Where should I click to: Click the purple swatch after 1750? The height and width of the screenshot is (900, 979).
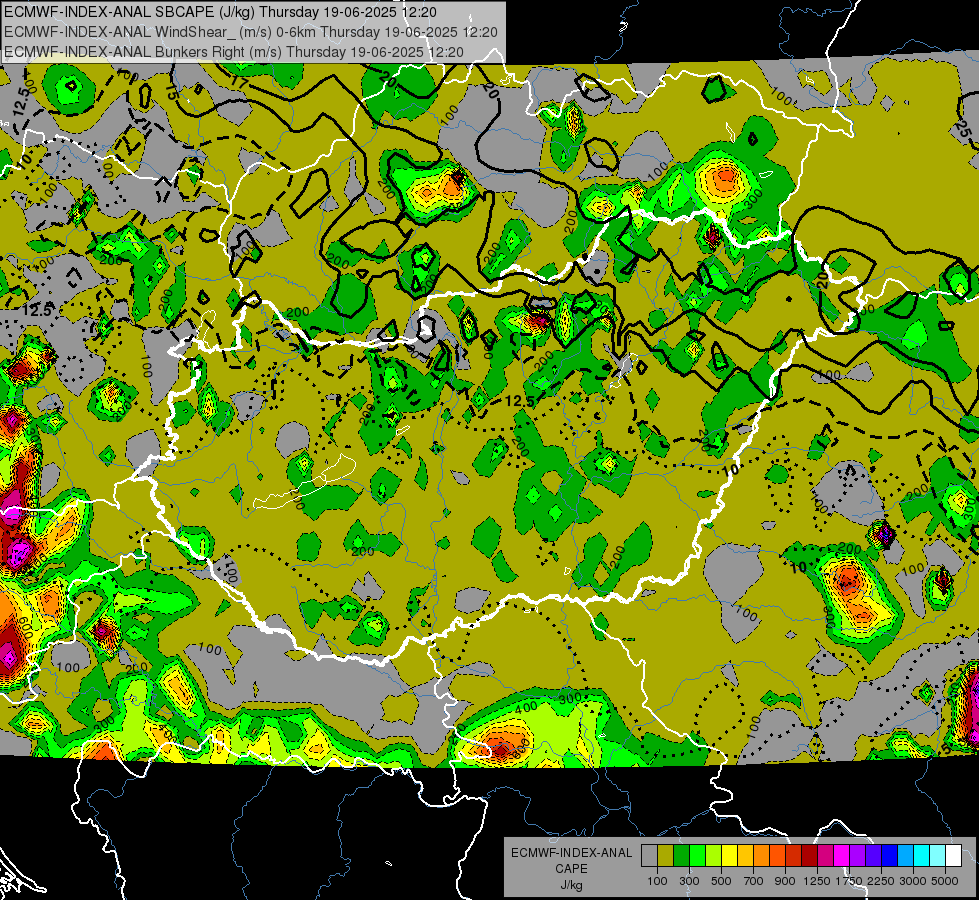858,856
